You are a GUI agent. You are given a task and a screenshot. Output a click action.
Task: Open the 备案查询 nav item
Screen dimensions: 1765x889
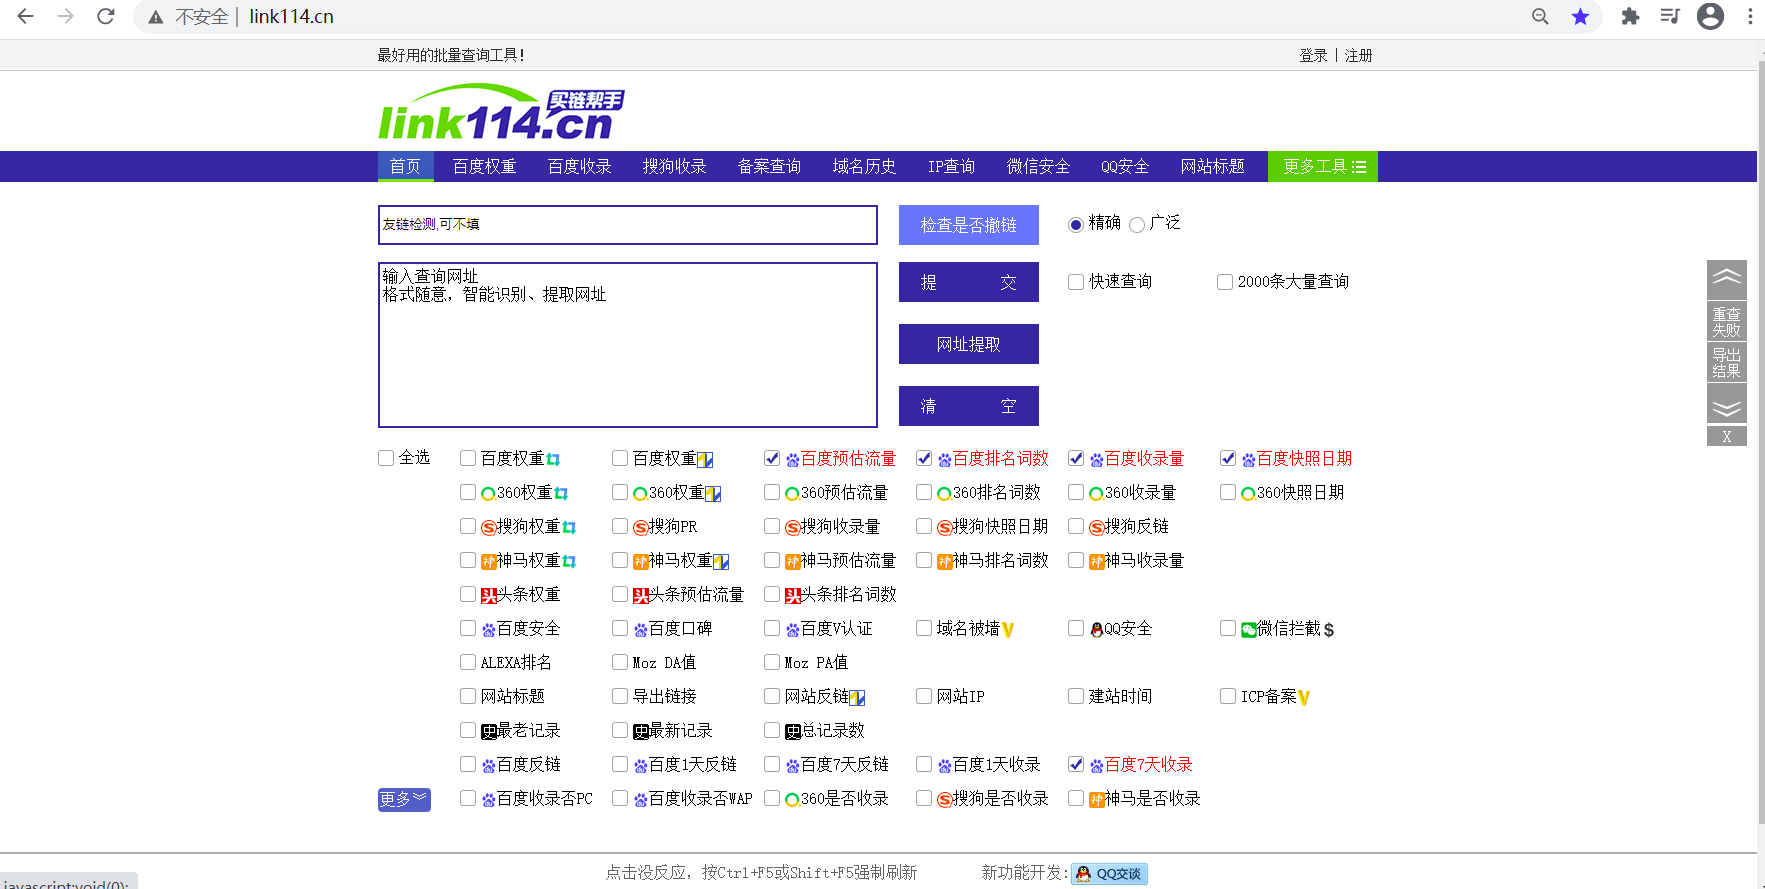[x=770, y=167]
